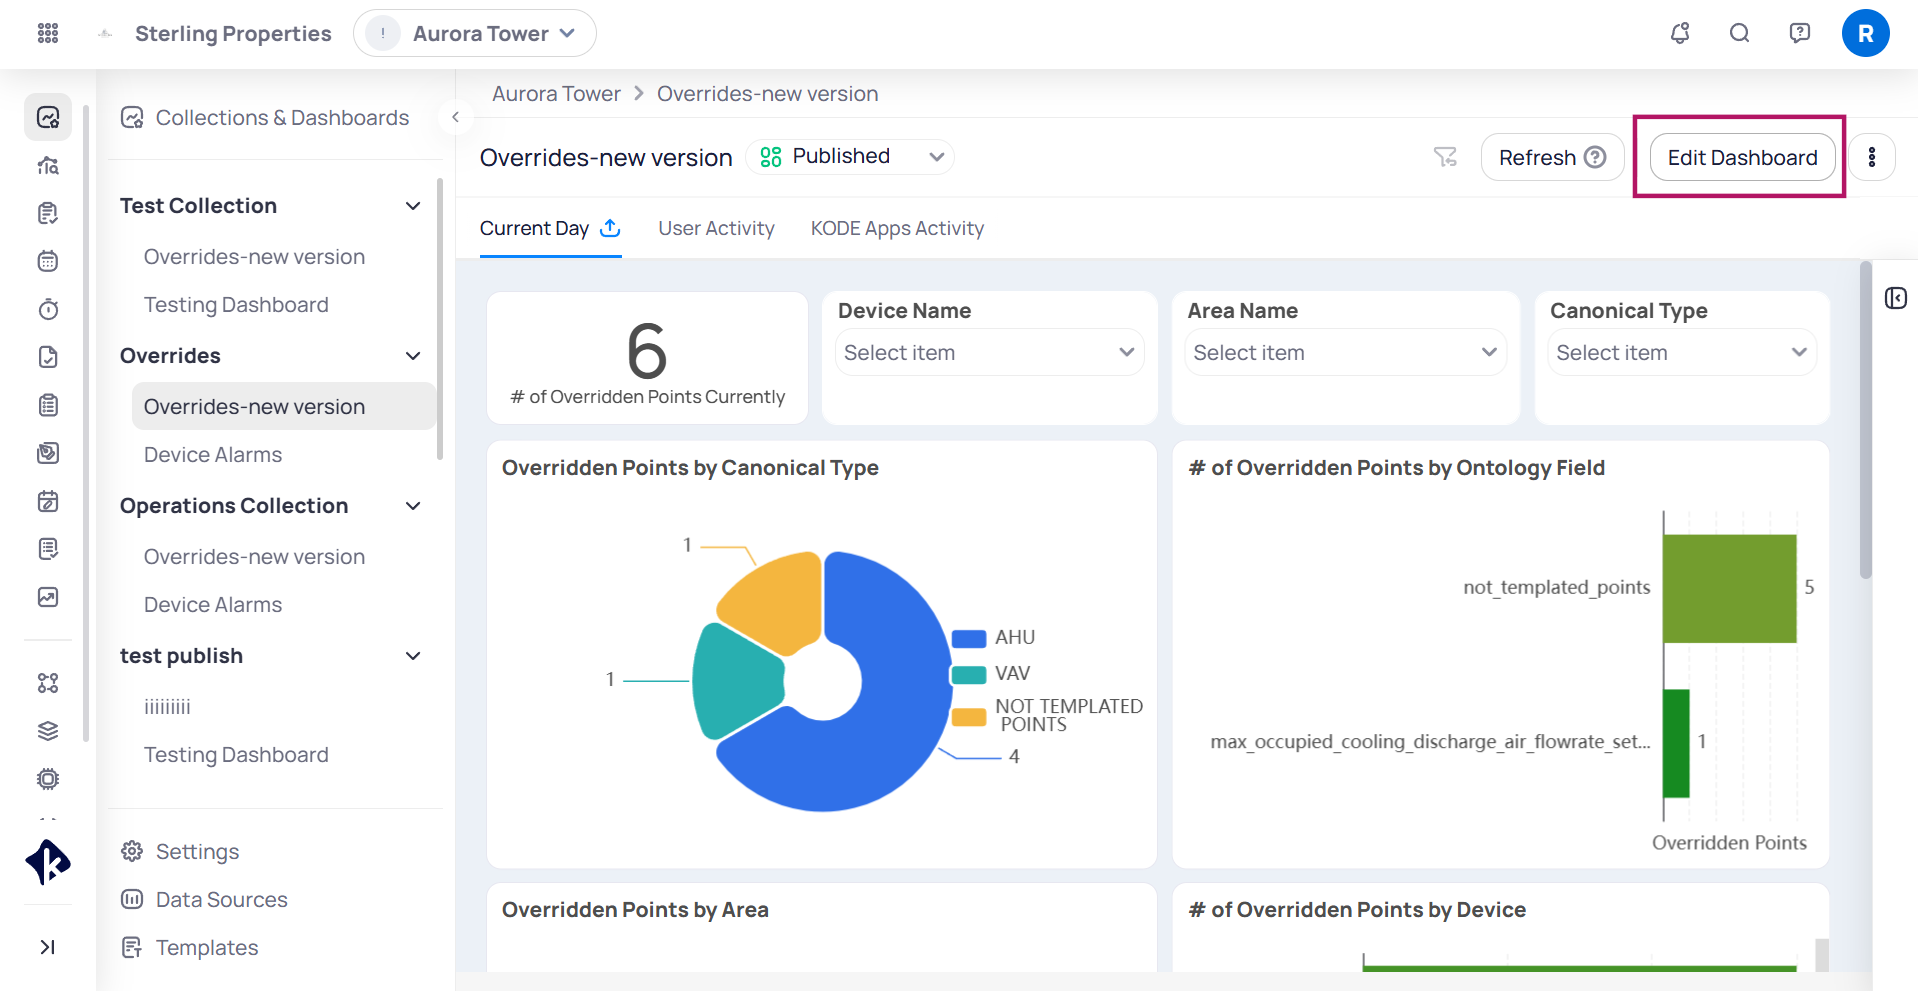Open the Published status dropdown

point(851,157)
